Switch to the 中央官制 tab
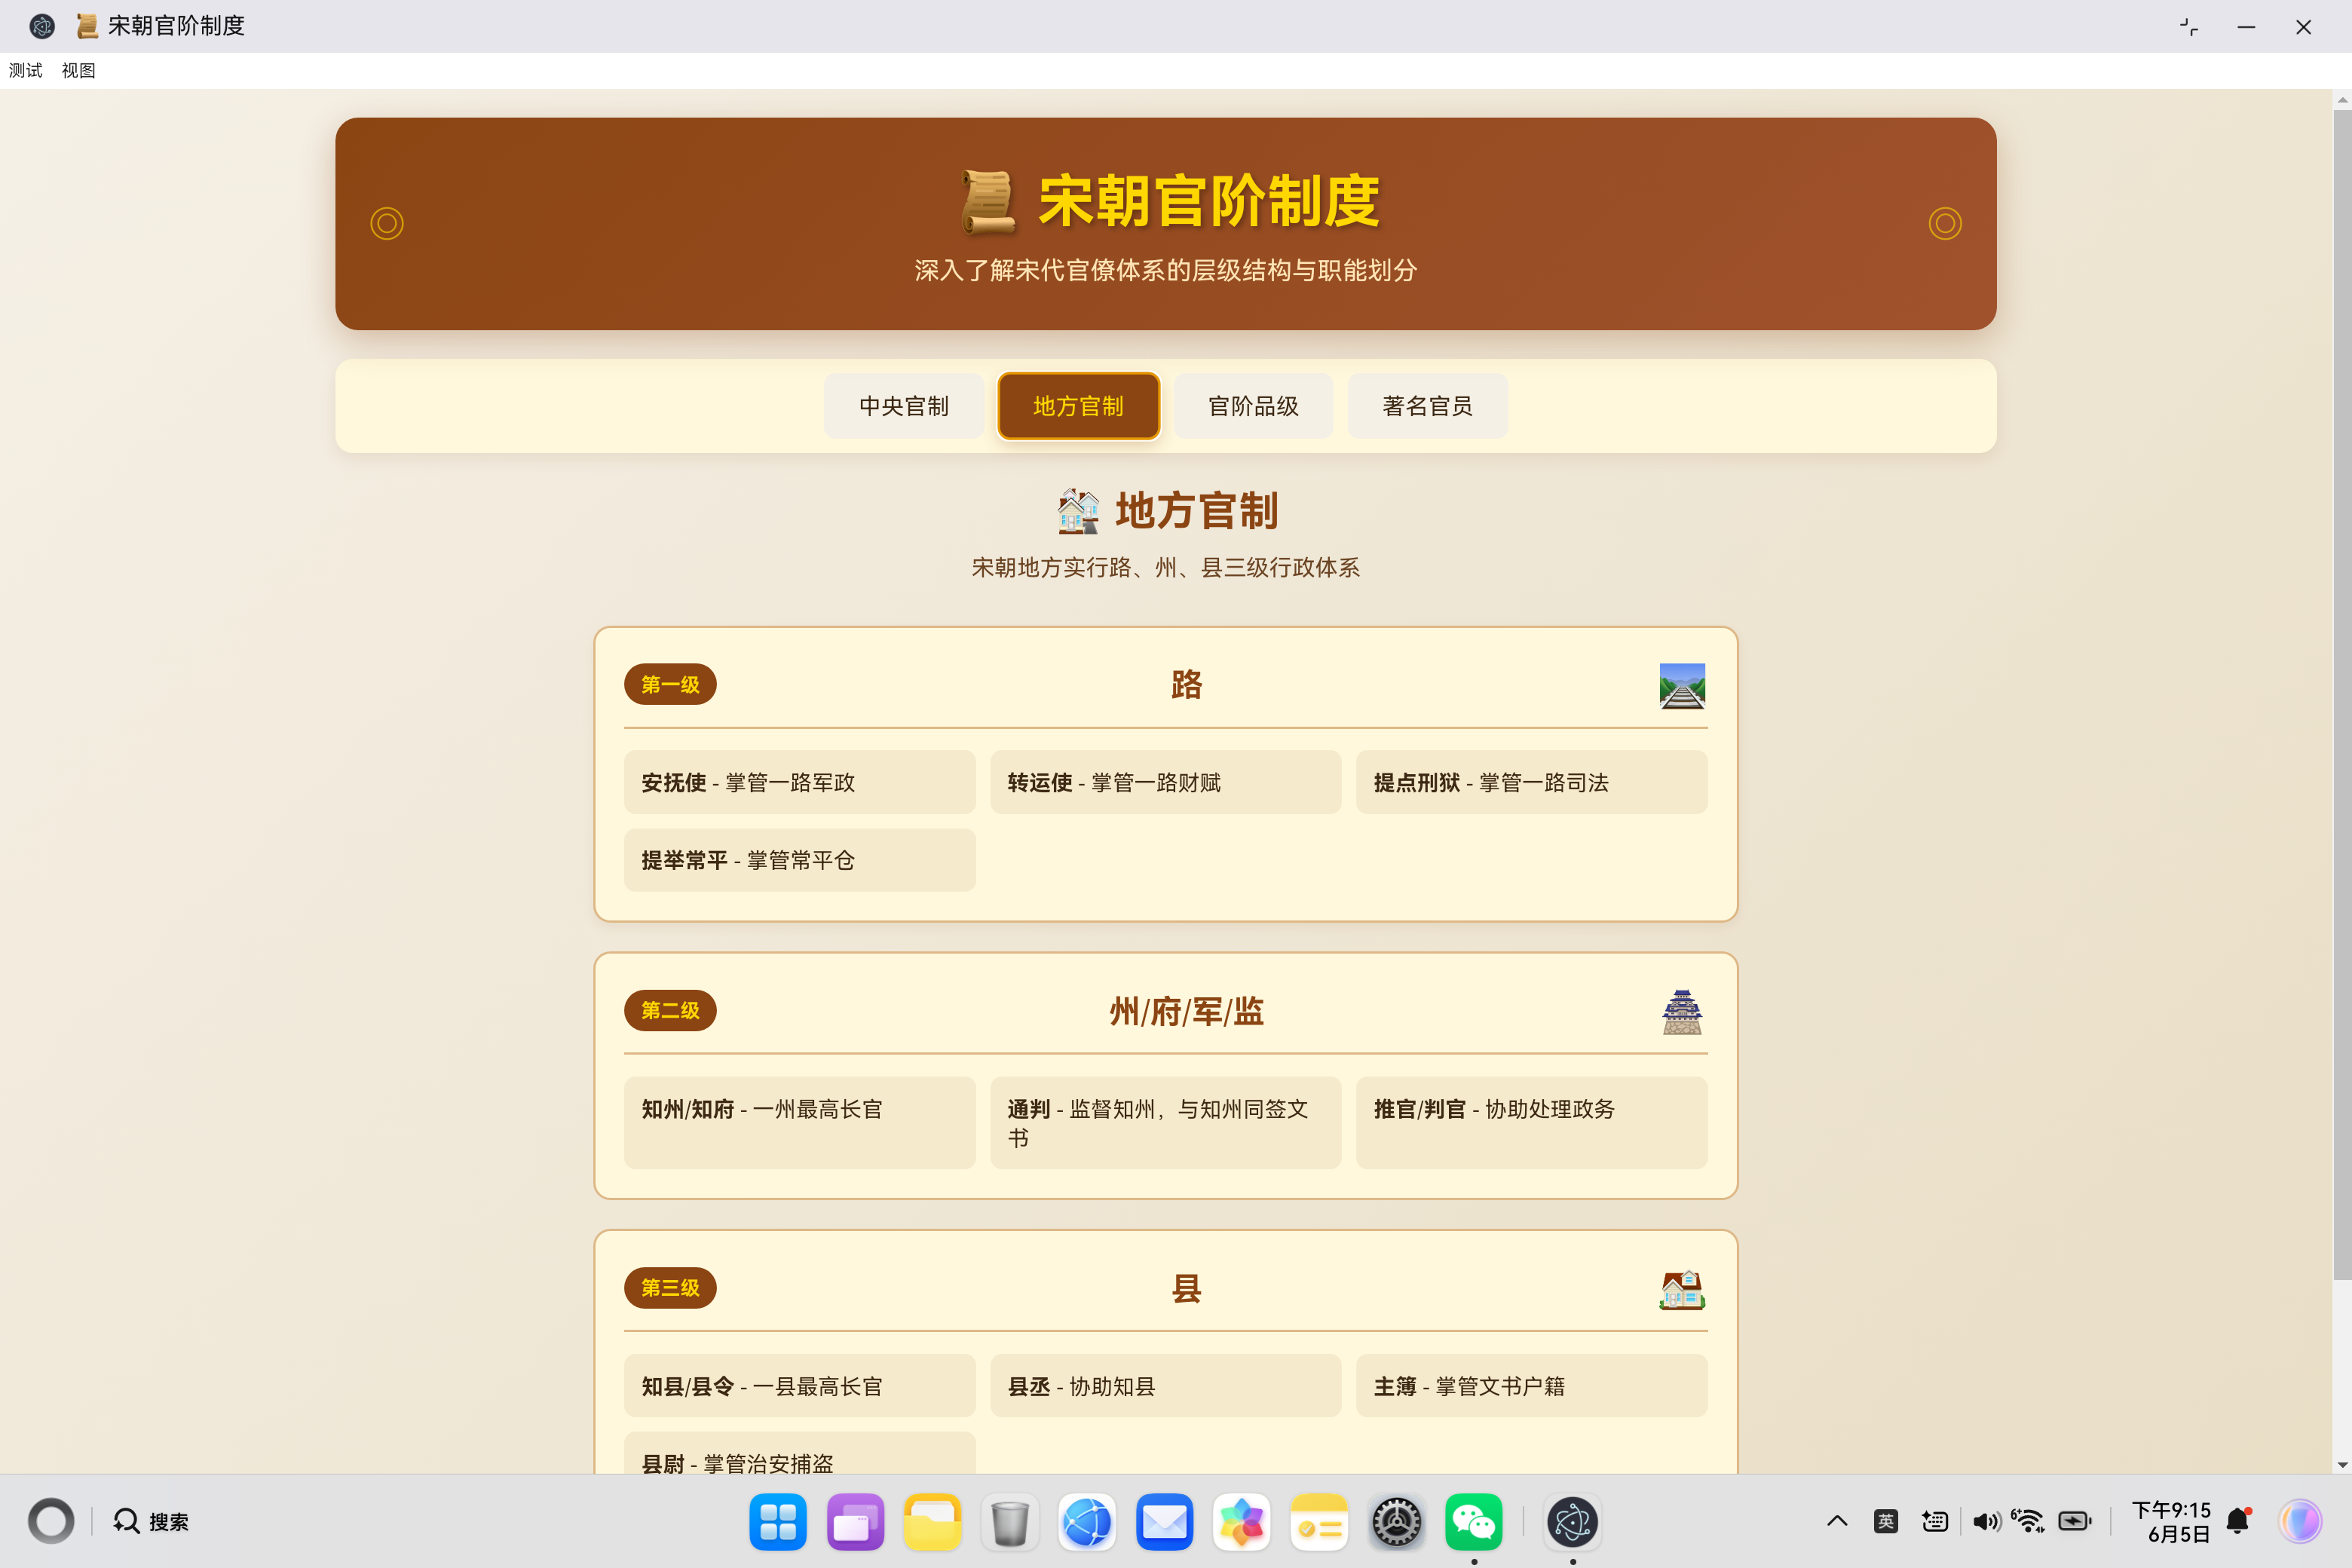 [904, 406]
